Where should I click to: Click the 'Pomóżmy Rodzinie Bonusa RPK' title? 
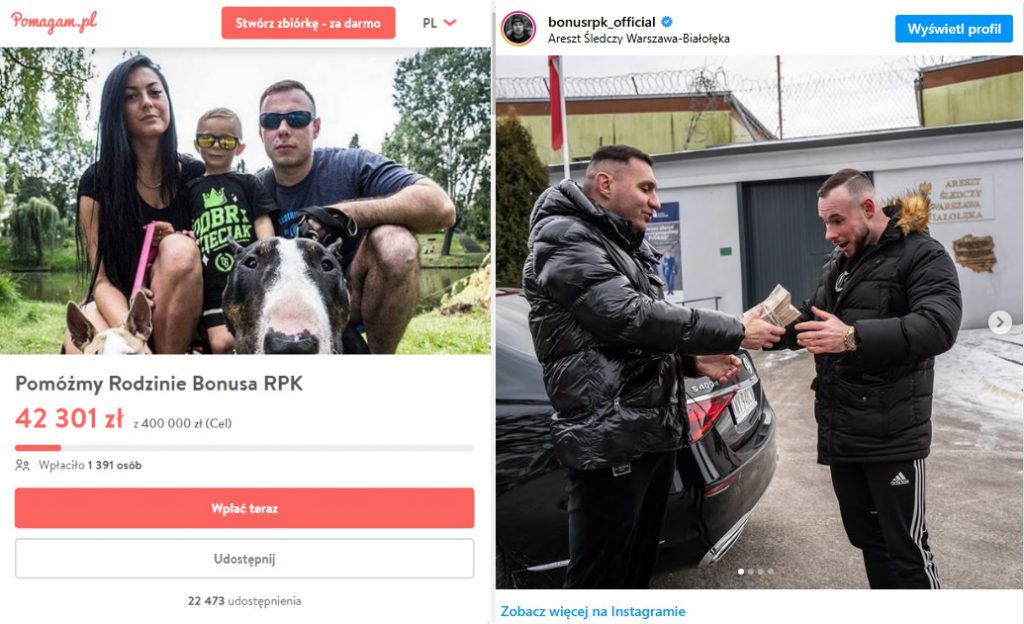[x=159, y=383]
